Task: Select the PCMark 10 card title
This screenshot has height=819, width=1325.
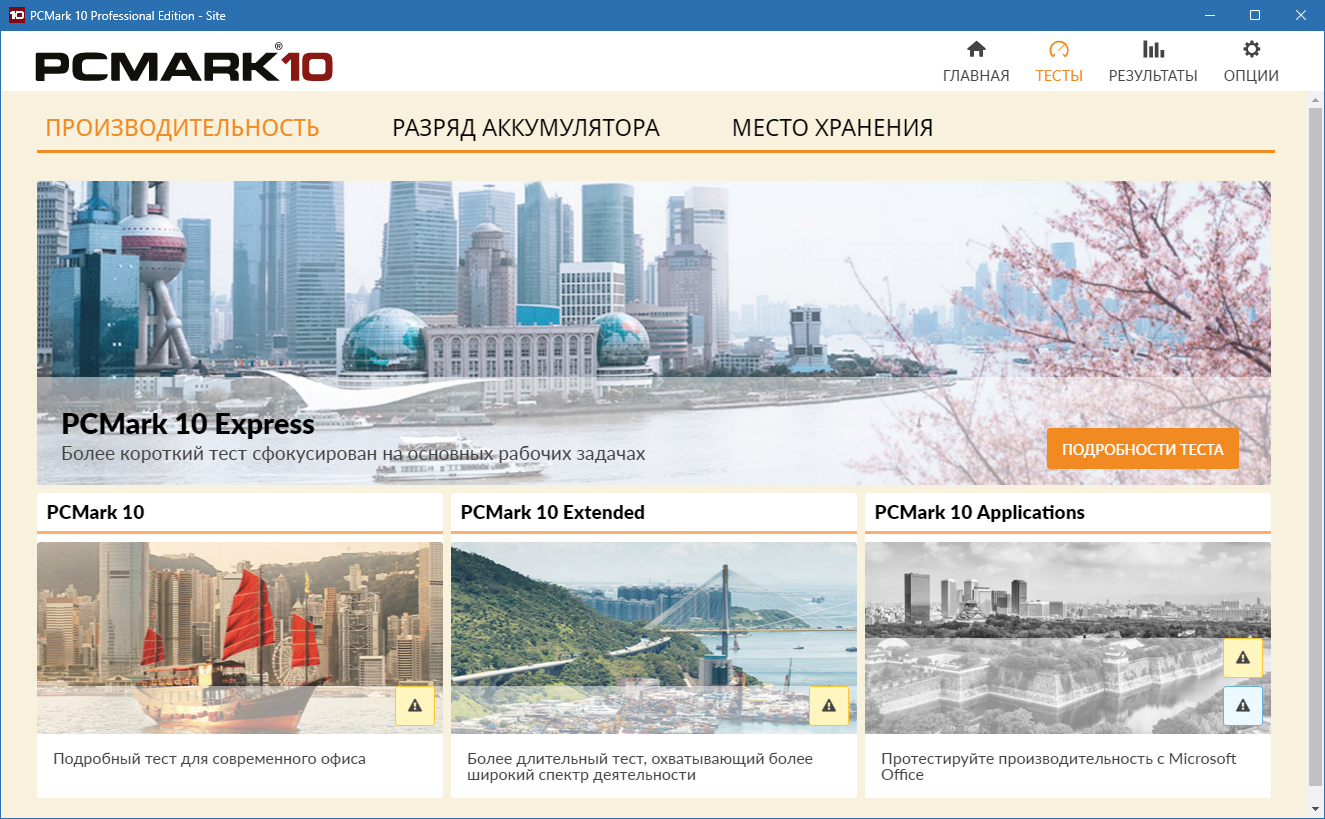Action: pos(96,512)
